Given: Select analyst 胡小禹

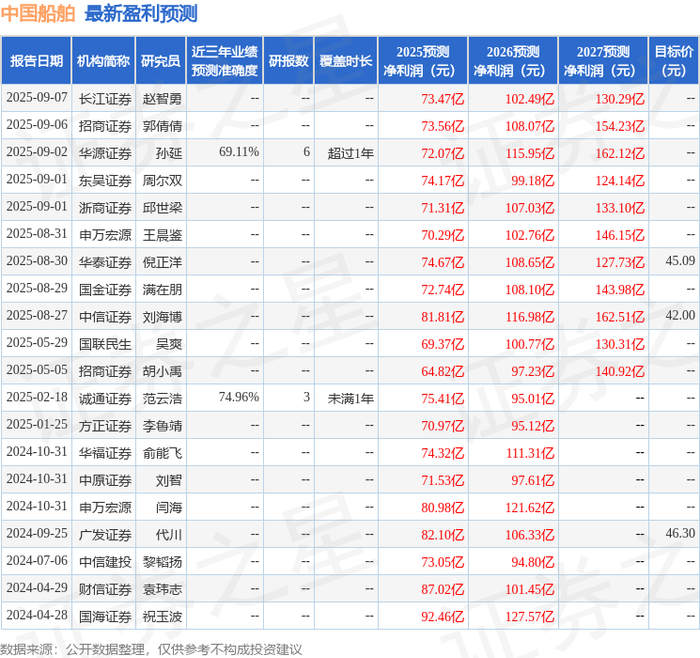Looking at the screenshot, I should [162, 371].
